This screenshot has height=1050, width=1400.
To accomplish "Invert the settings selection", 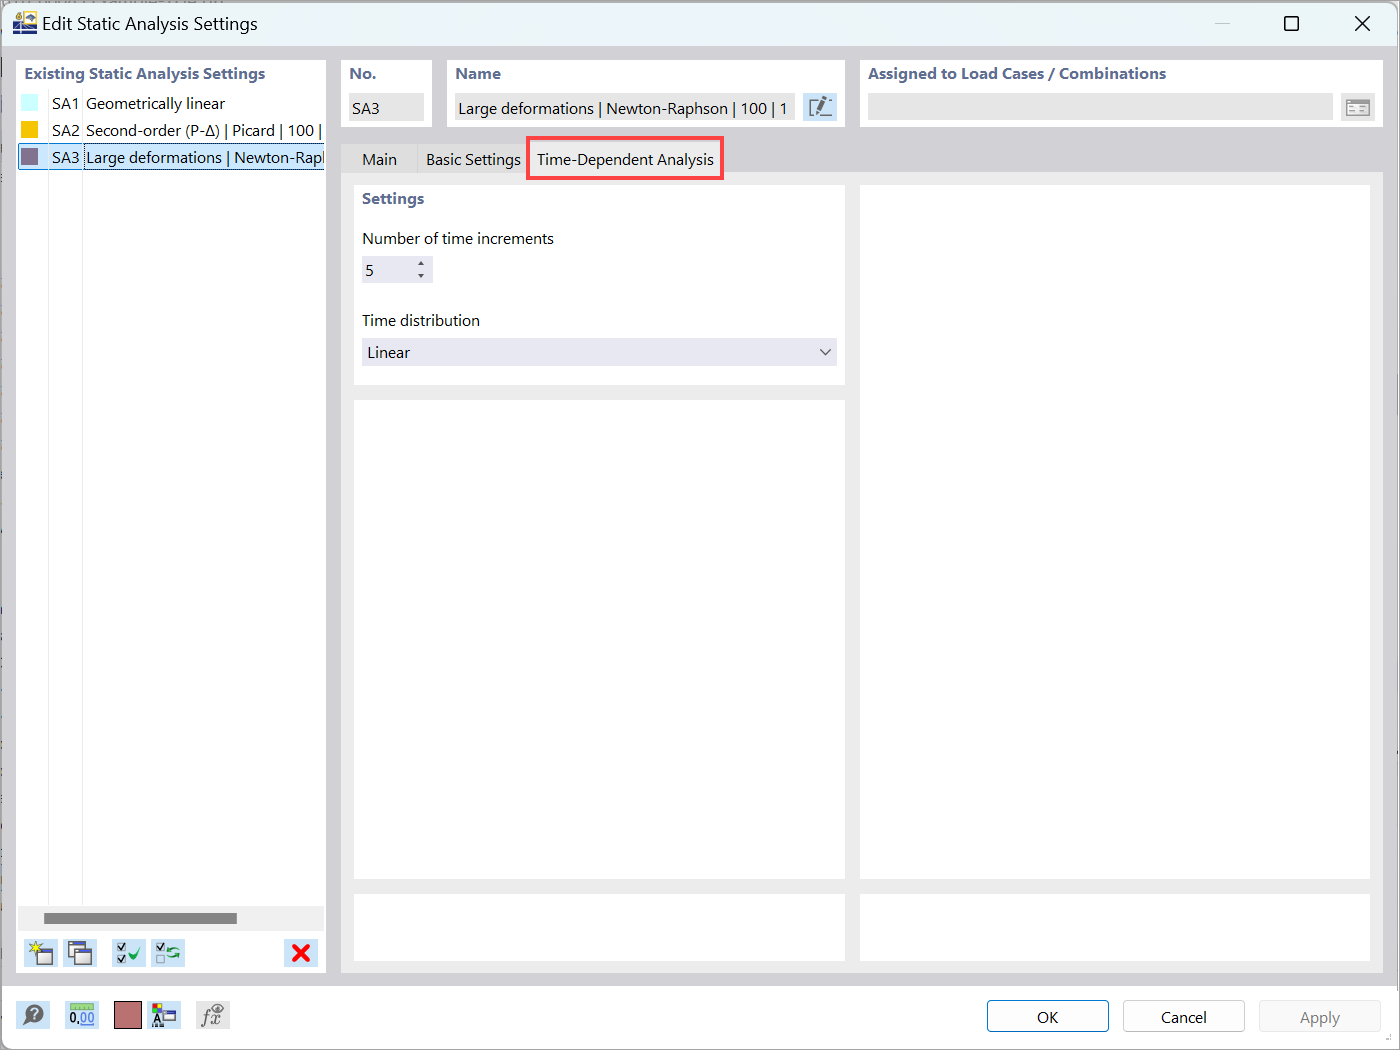I will pyautogui.click(x=168, y=953).
